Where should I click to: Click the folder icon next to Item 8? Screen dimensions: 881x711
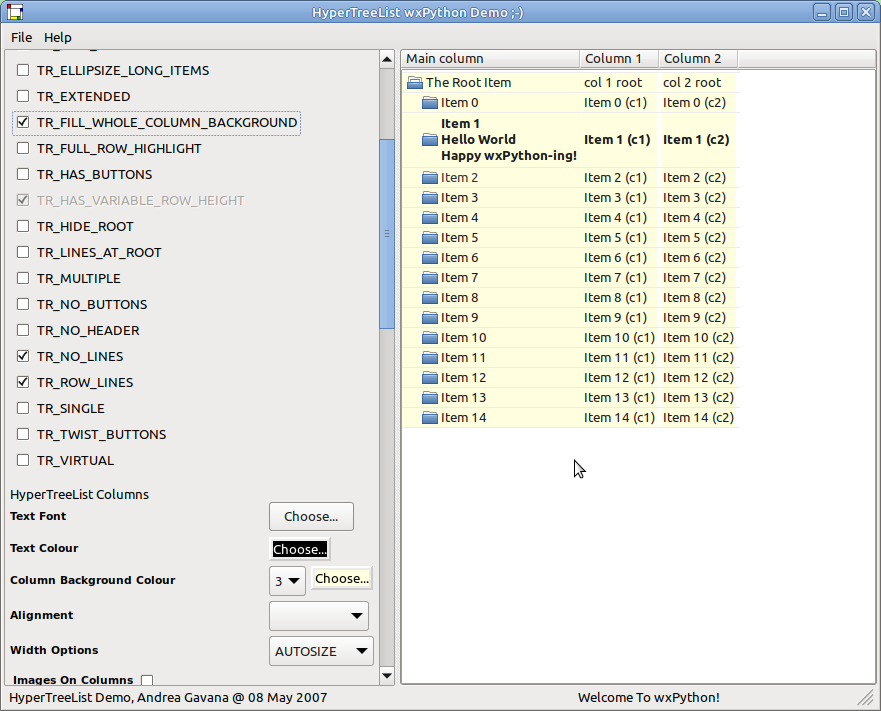pyautogui.click(x=430, y=298)
